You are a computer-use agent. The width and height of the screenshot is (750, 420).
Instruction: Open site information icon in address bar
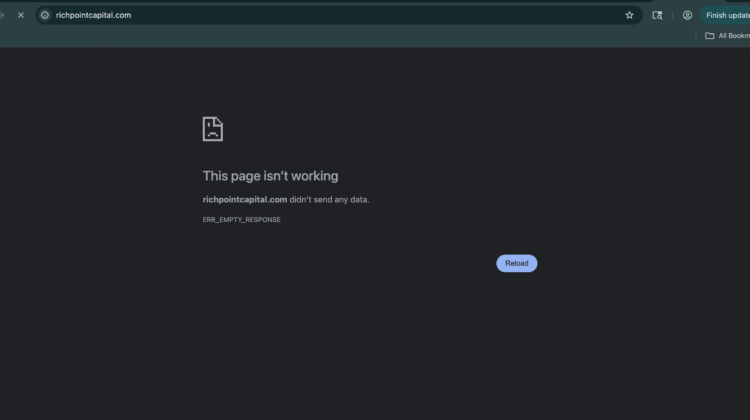(45, 15)
